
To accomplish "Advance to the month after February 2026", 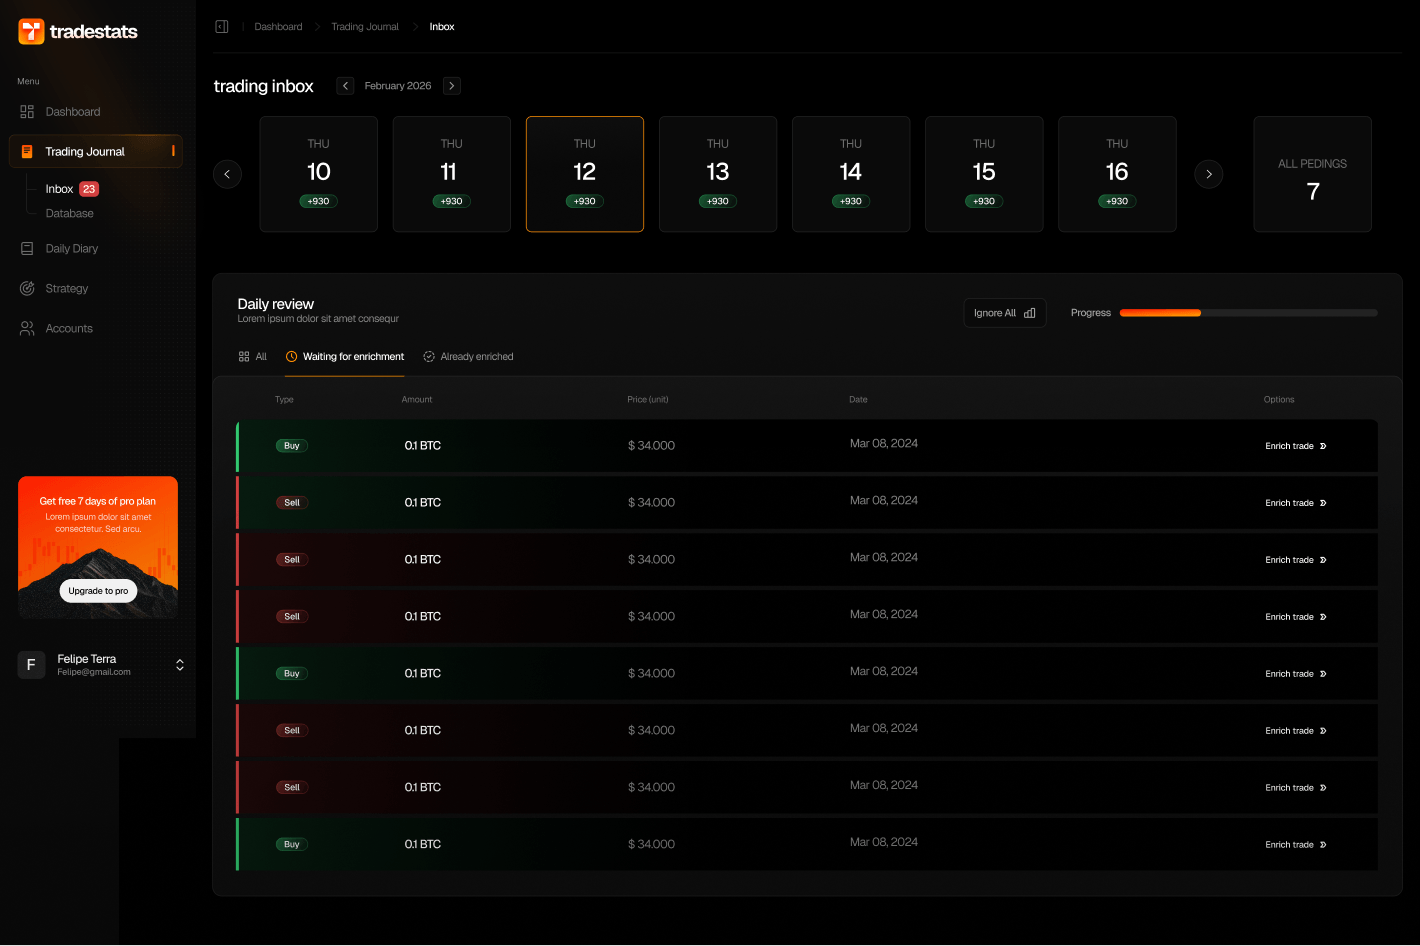I will point(452,86).
